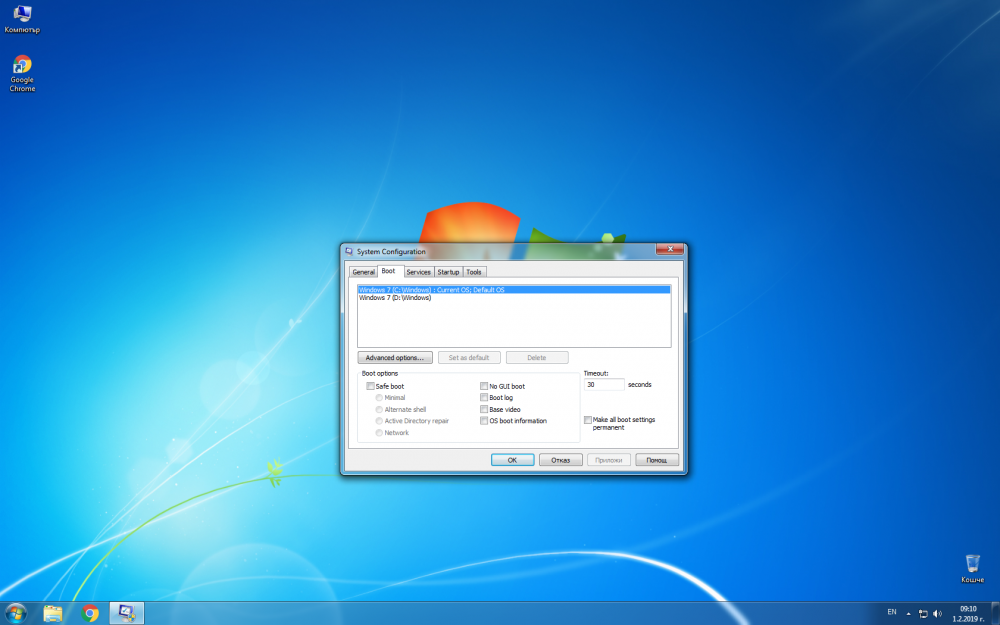Check the Base video option

(484, 409)
